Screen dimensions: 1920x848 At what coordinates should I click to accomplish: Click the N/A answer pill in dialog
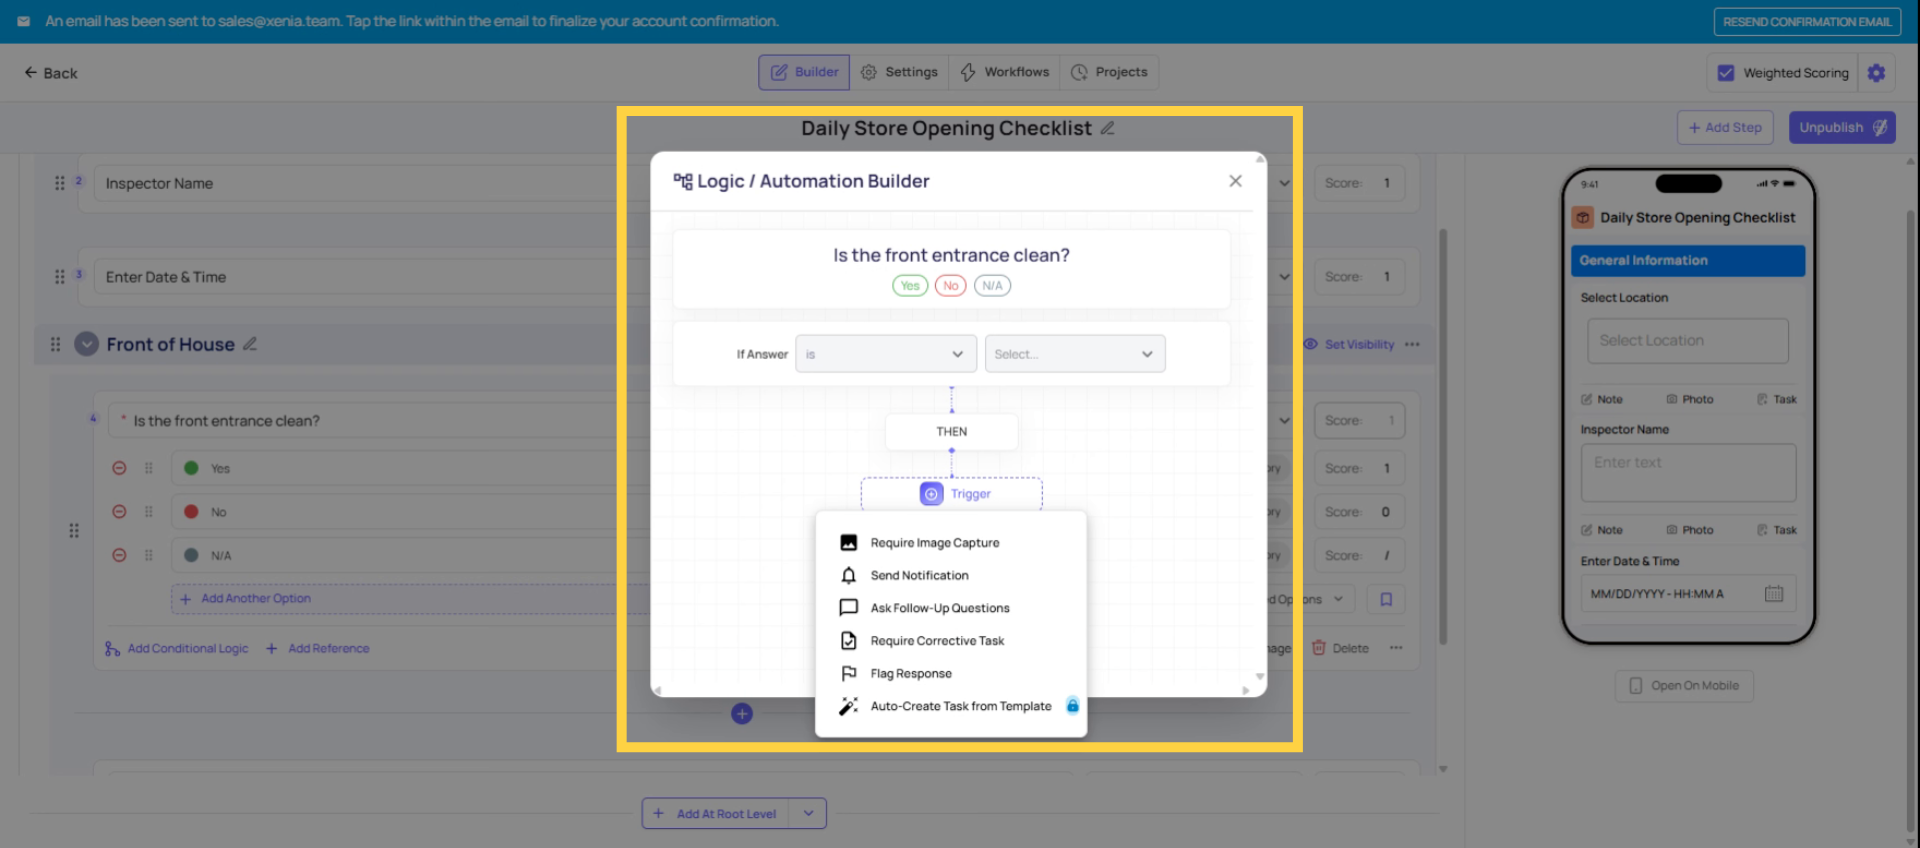point(992,286)
